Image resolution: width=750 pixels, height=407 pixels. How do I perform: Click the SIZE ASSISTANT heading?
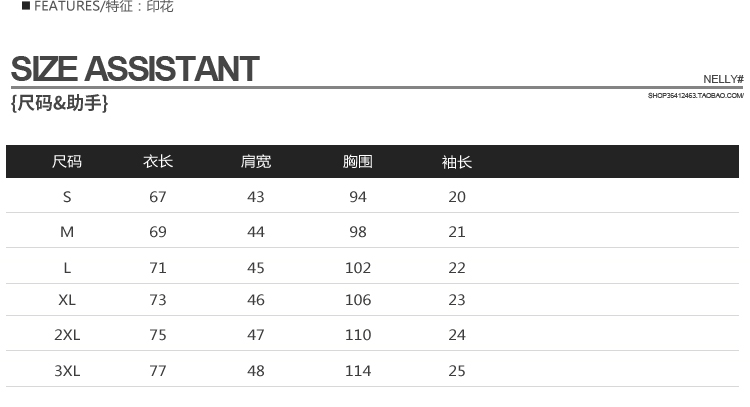[x=135, y=69]
